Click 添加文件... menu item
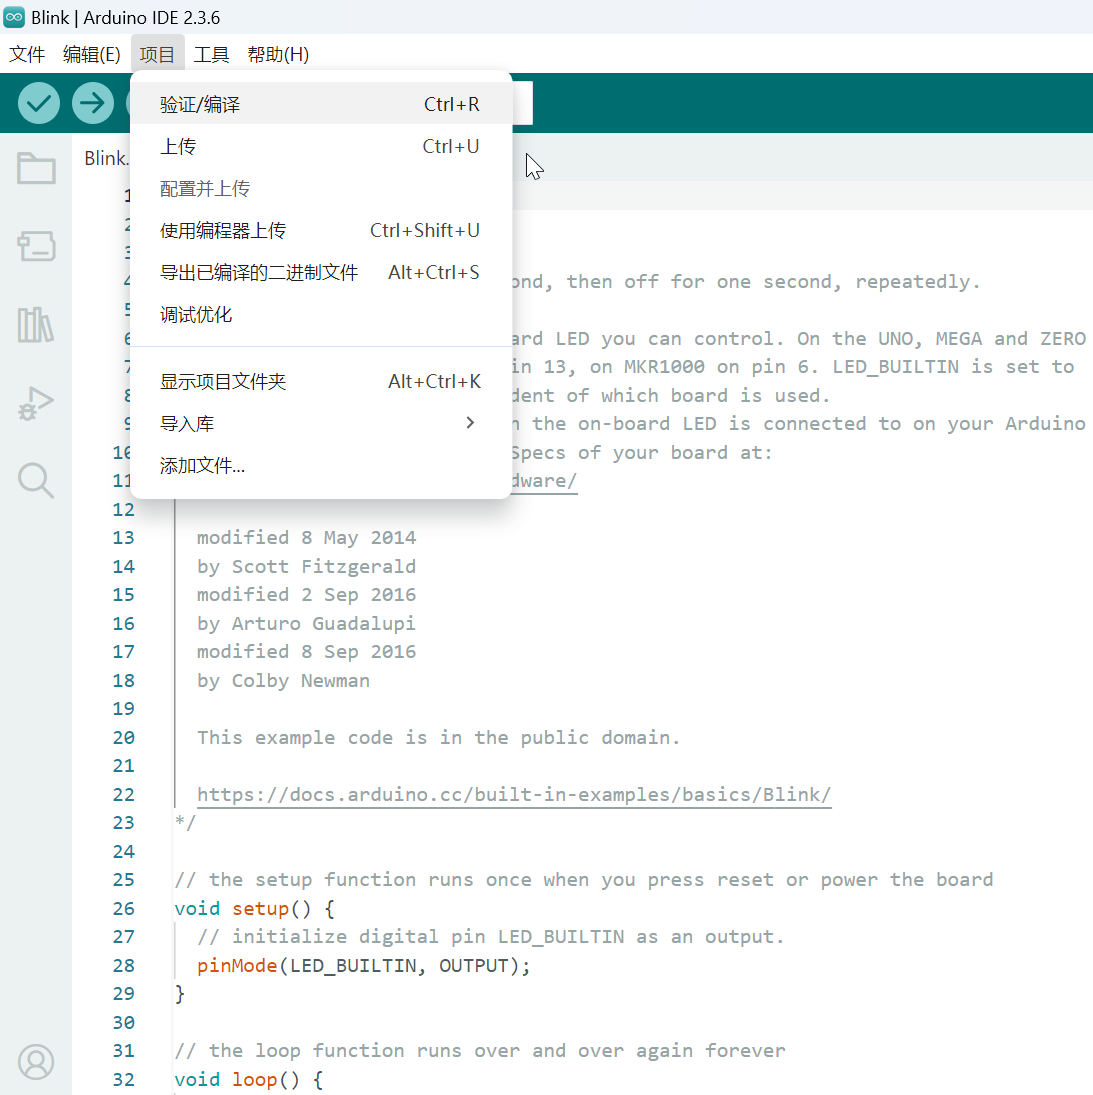 point(202,466)
